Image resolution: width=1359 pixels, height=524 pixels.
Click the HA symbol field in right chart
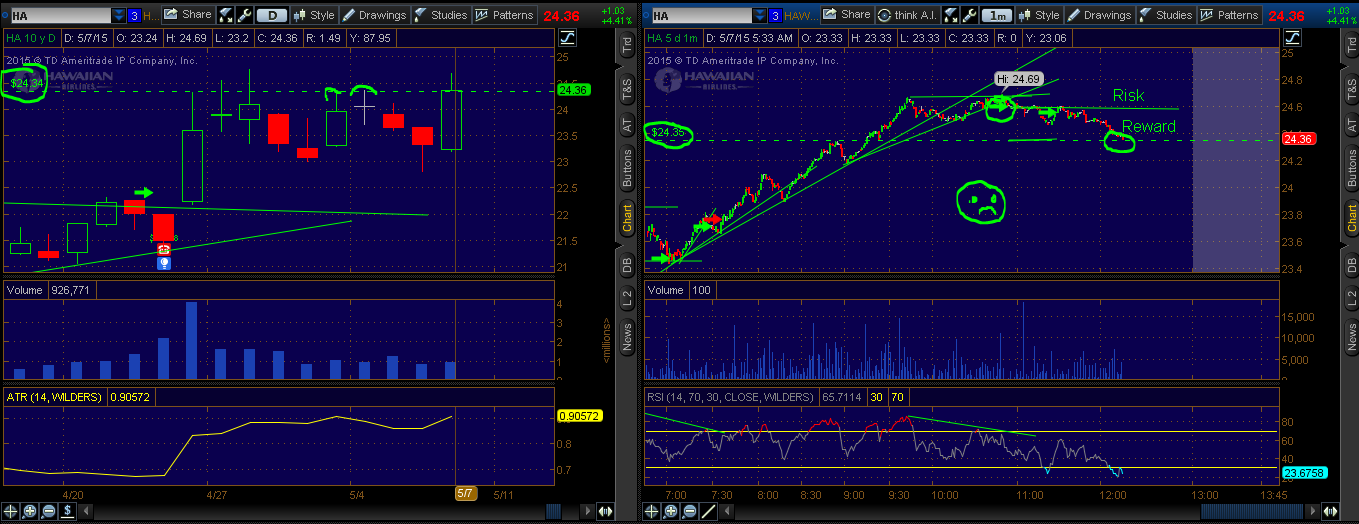[x=701, y=15]
